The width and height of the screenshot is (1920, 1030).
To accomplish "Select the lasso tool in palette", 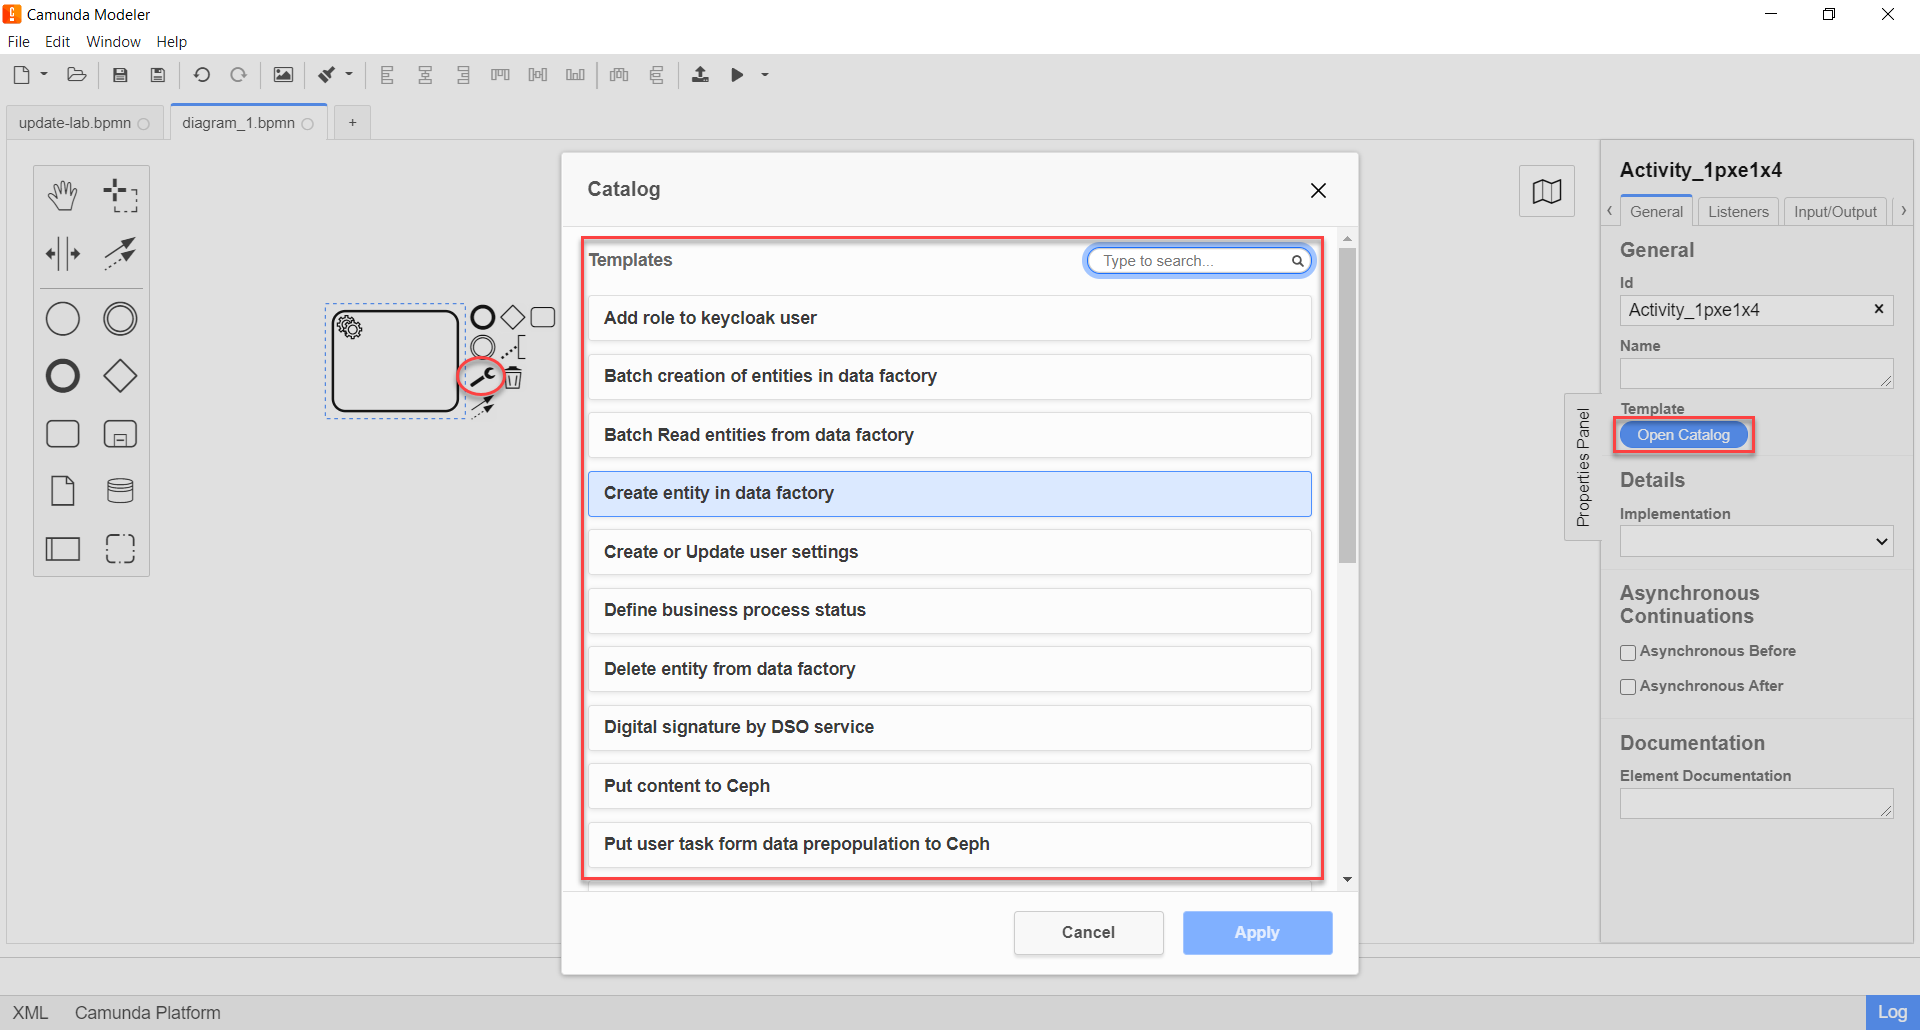I will pos(120,196).
